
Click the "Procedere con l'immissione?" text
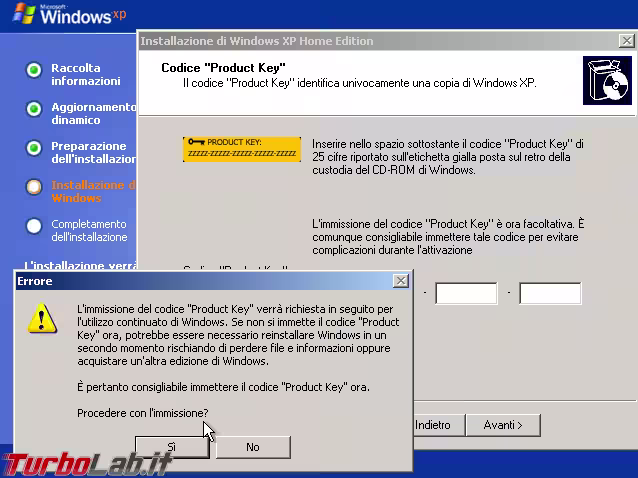(142, 413)
